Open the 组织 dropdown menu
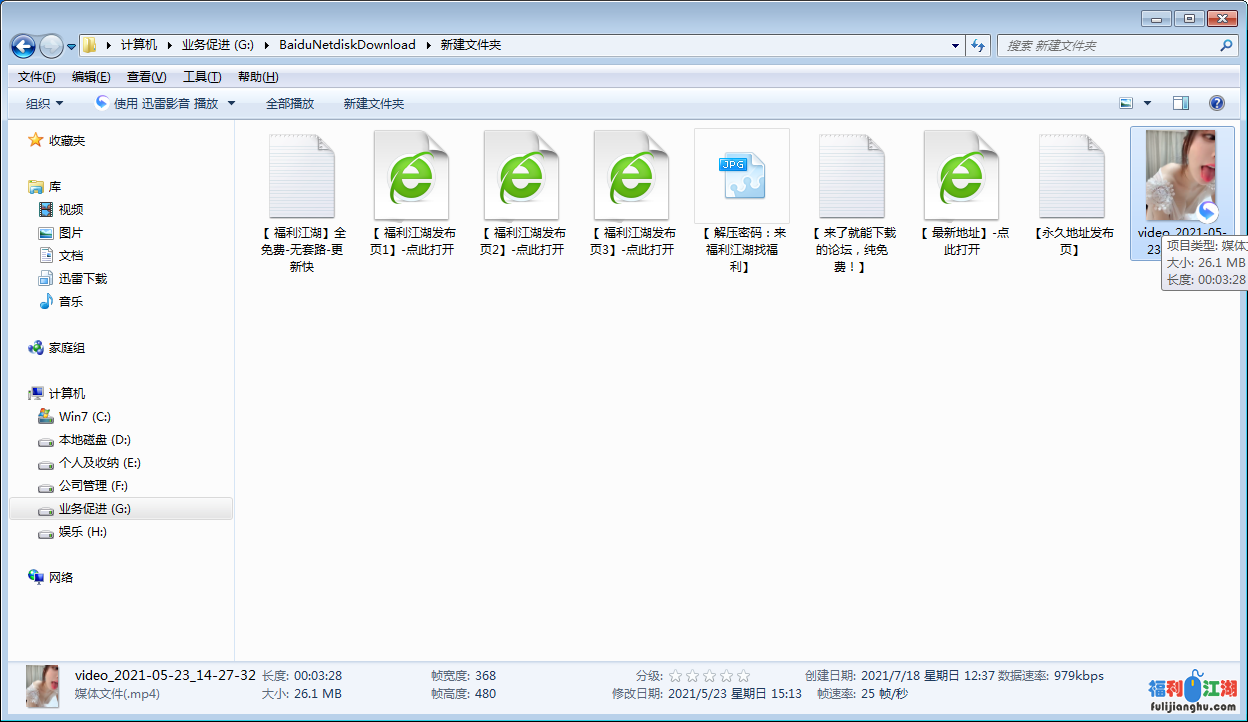The height and width of the screenshot is (722, 1248). (x=44, y=103)
